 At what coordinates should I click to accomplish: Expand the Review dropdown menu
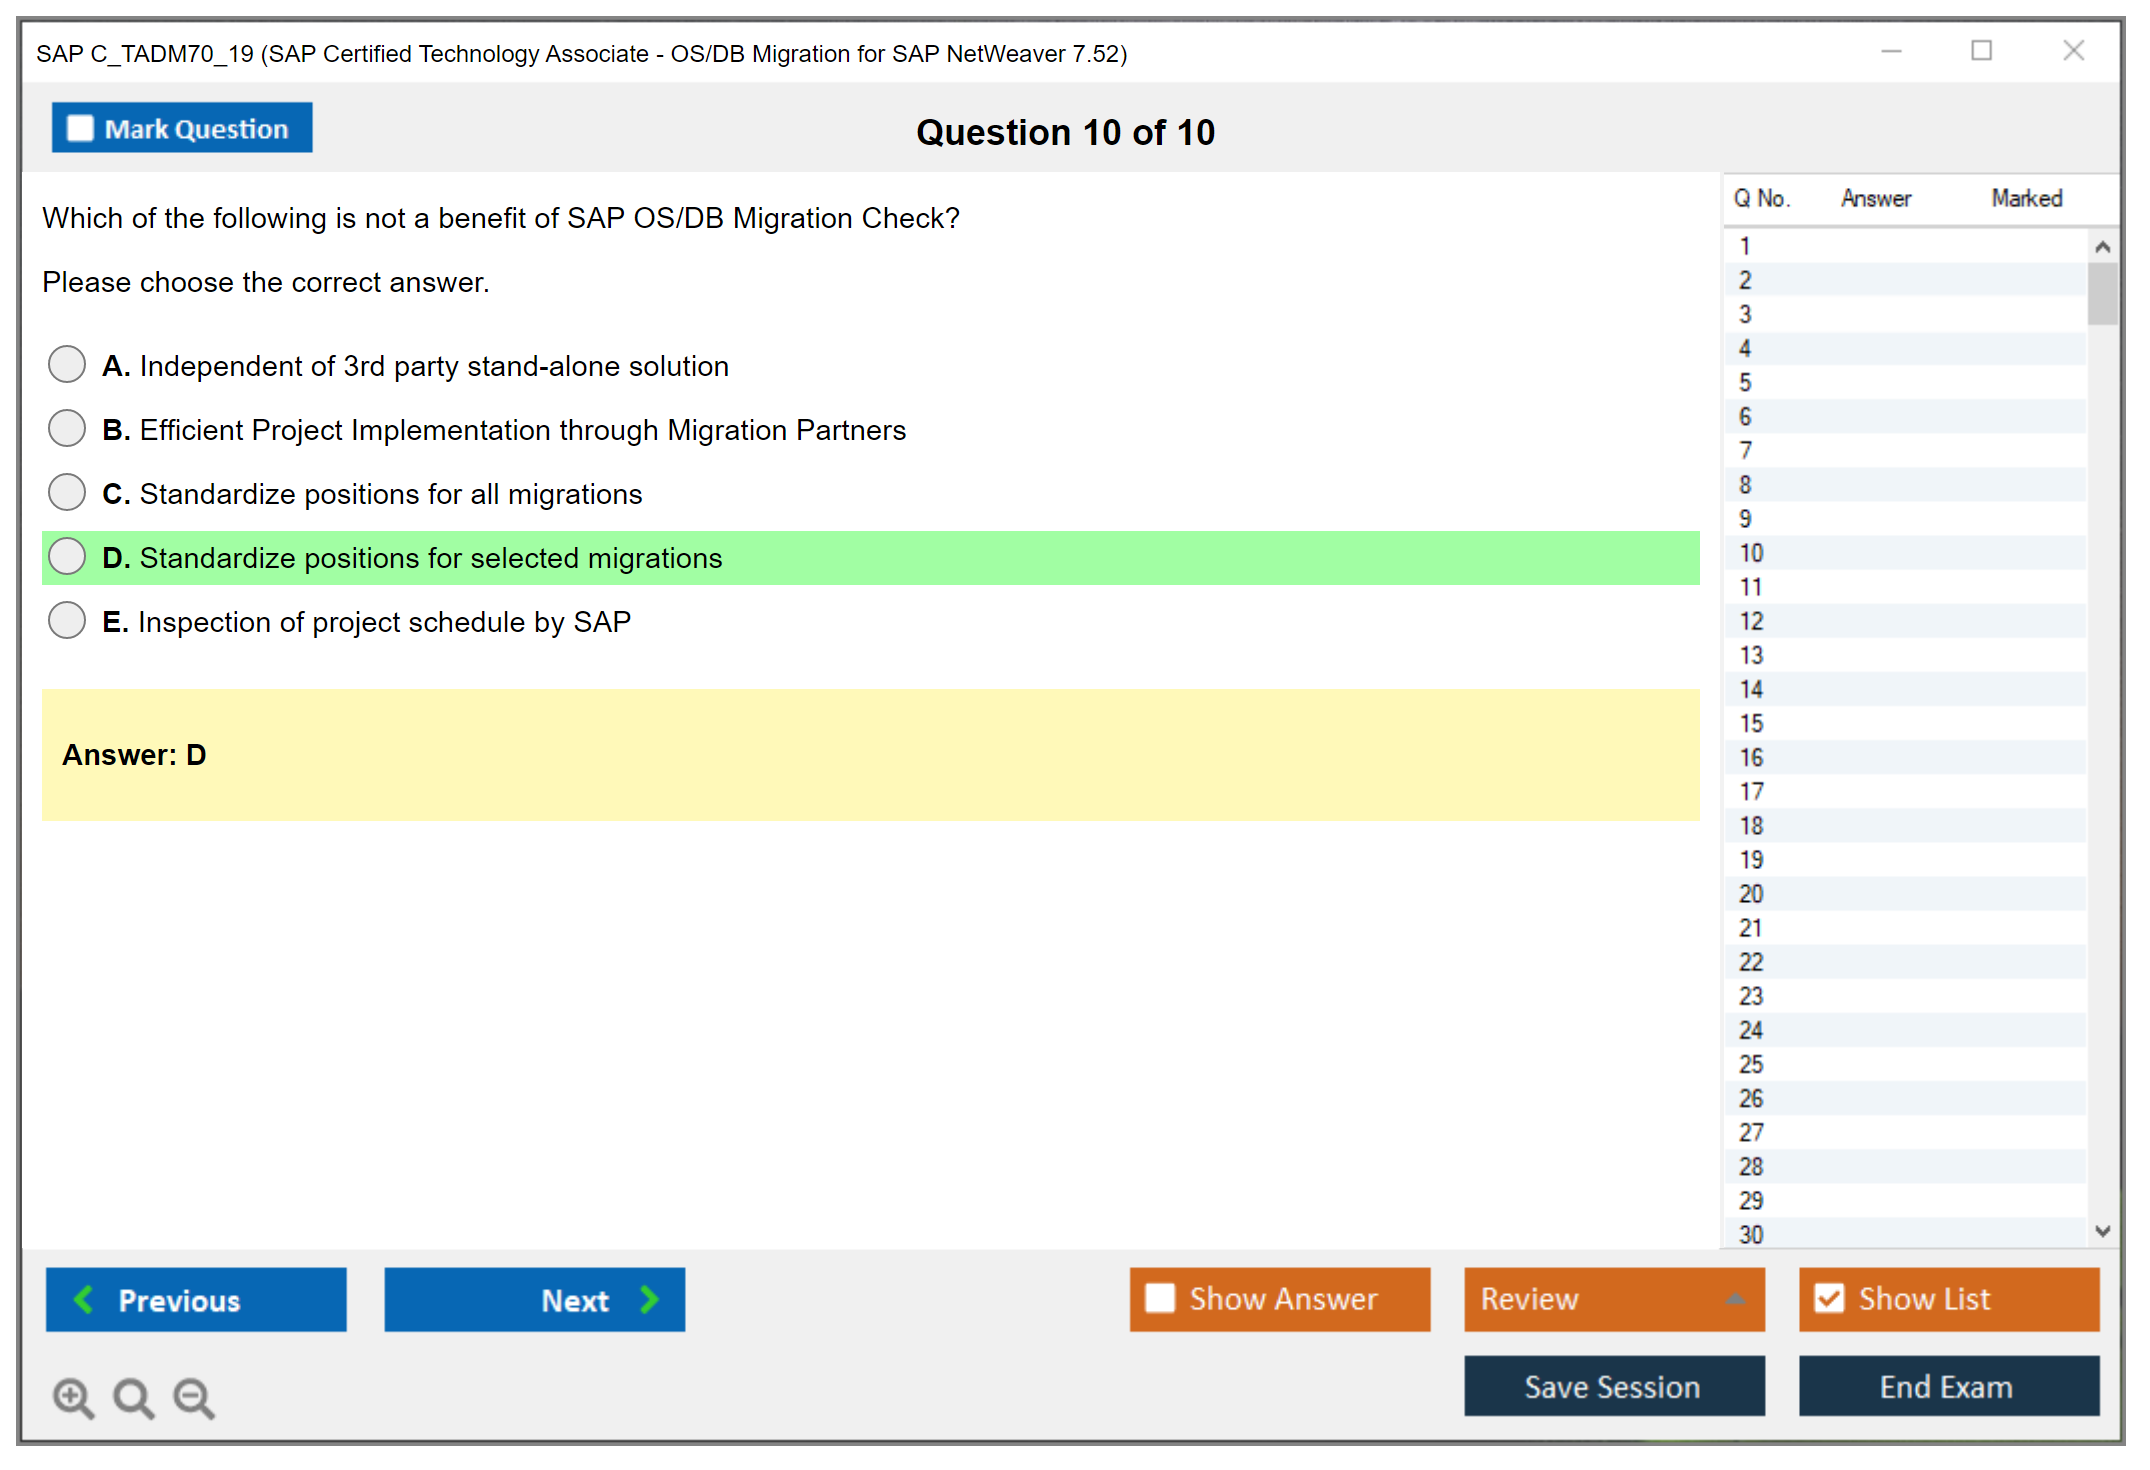click(x=1735, y=1299)
